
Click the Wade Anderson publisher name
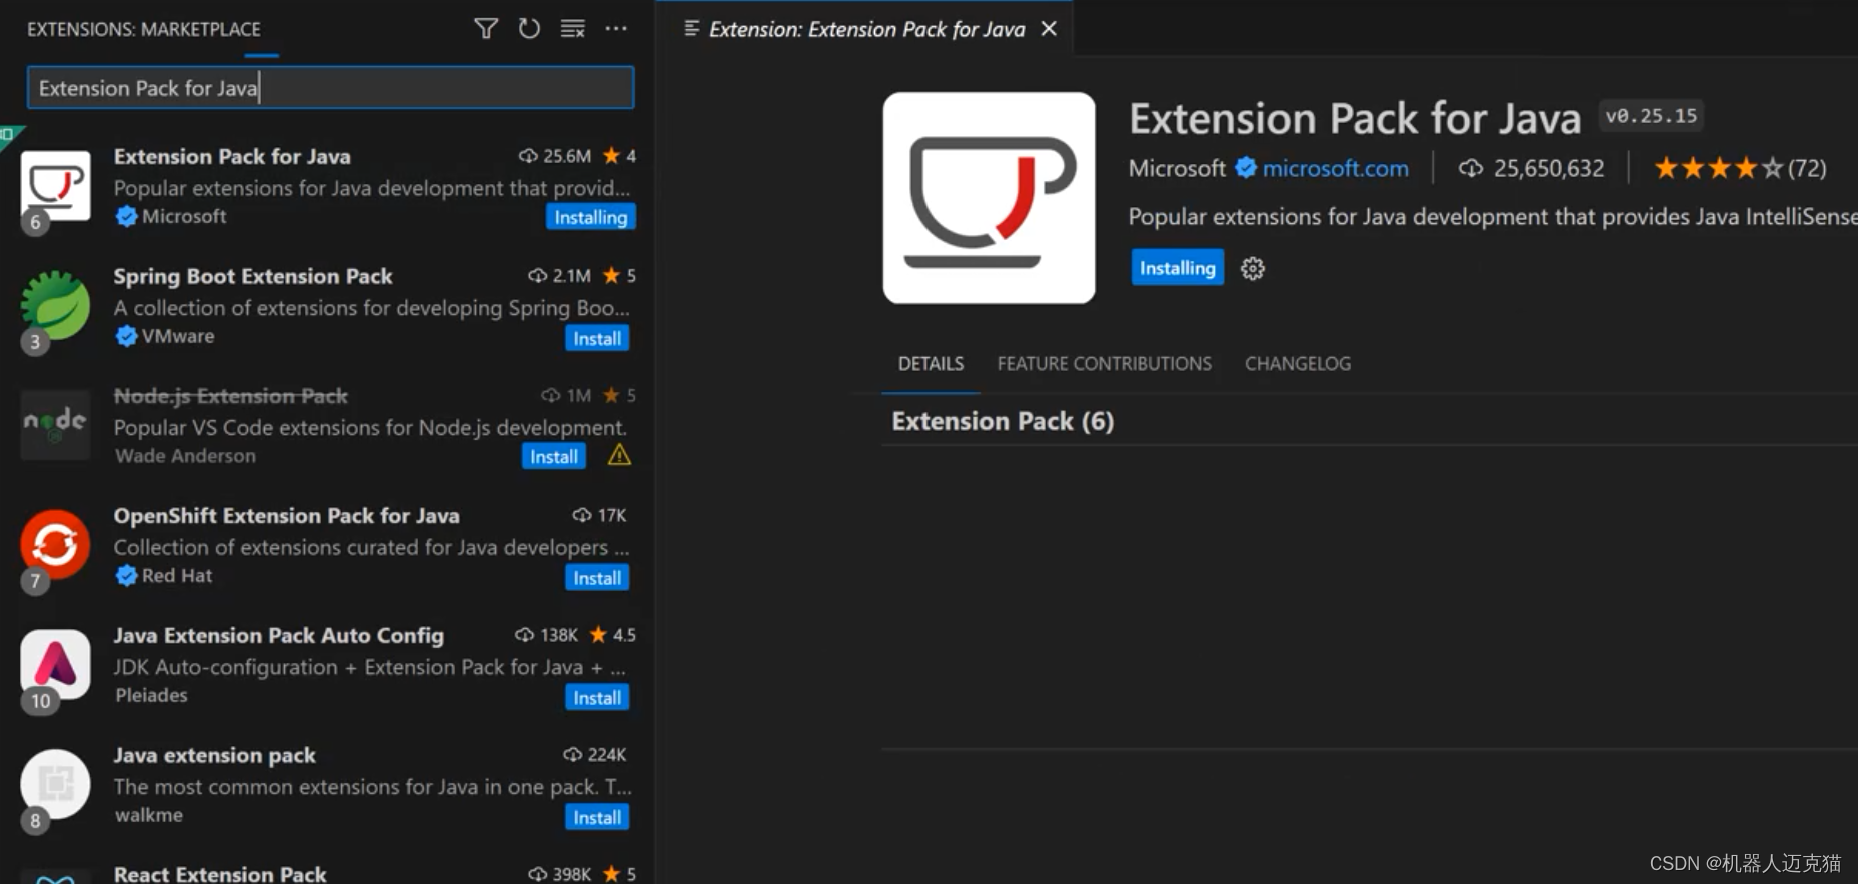185,456
